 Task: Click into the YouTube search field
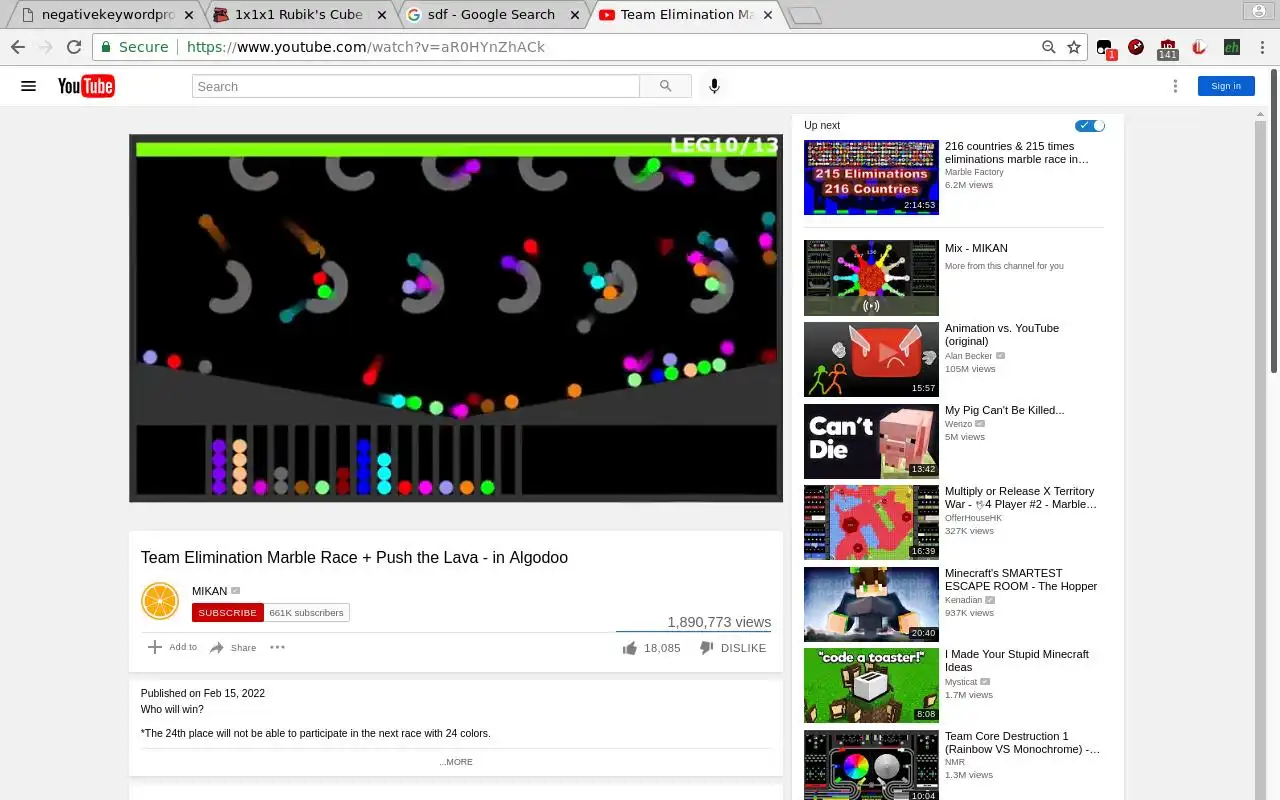point(415,86)
